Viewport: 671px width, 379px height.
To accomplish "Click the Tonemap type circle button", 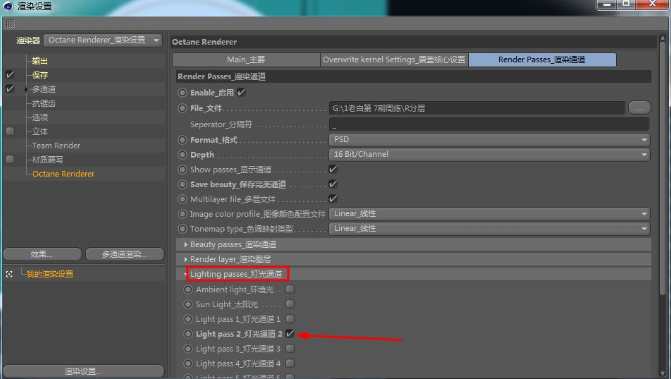I will click(183, 229).
